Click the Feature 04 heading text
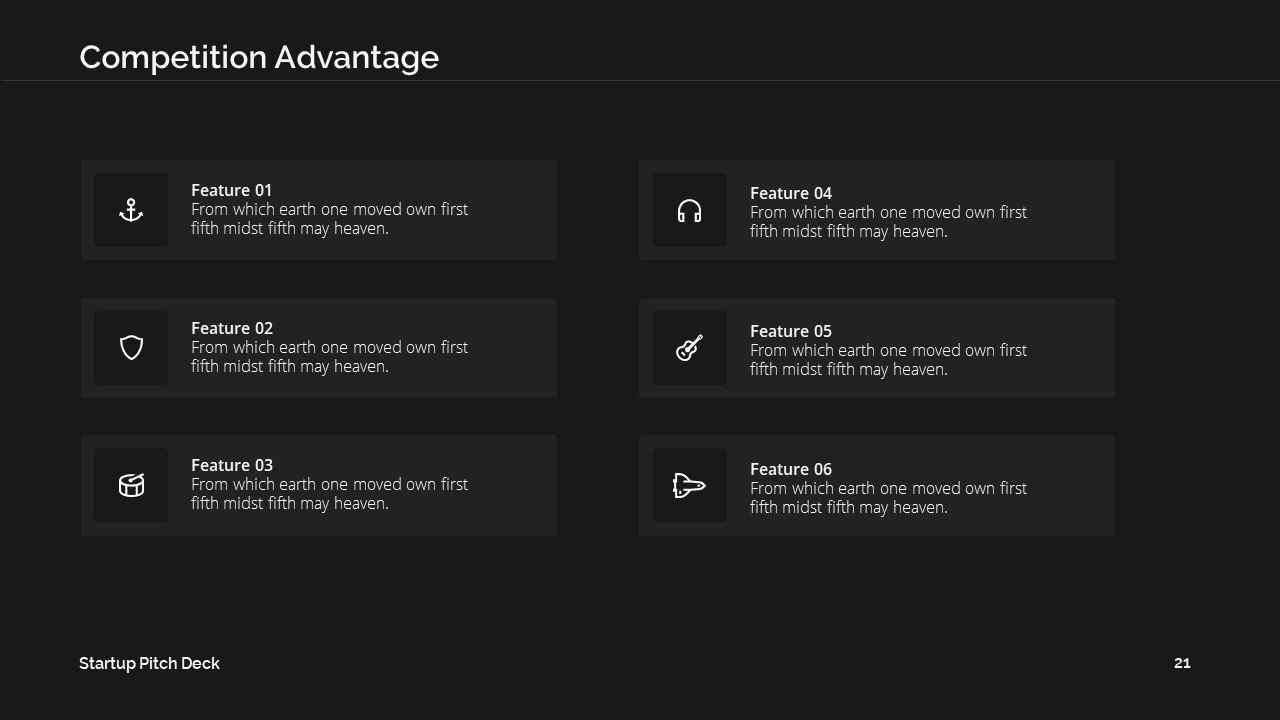Screen dimensions: 1280x720 tap(790, 193)
